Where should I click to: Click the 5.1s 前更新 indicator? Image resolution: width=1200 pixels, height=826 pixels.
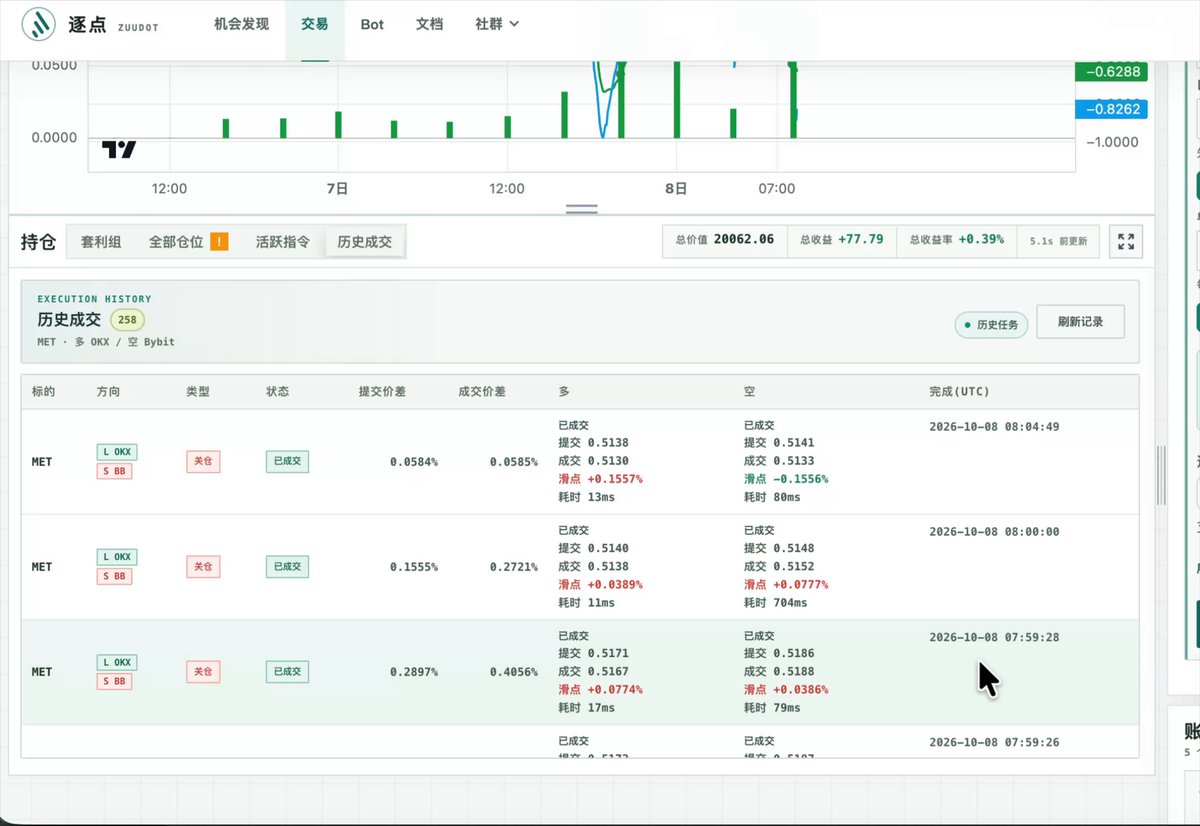pos(1058,241)
